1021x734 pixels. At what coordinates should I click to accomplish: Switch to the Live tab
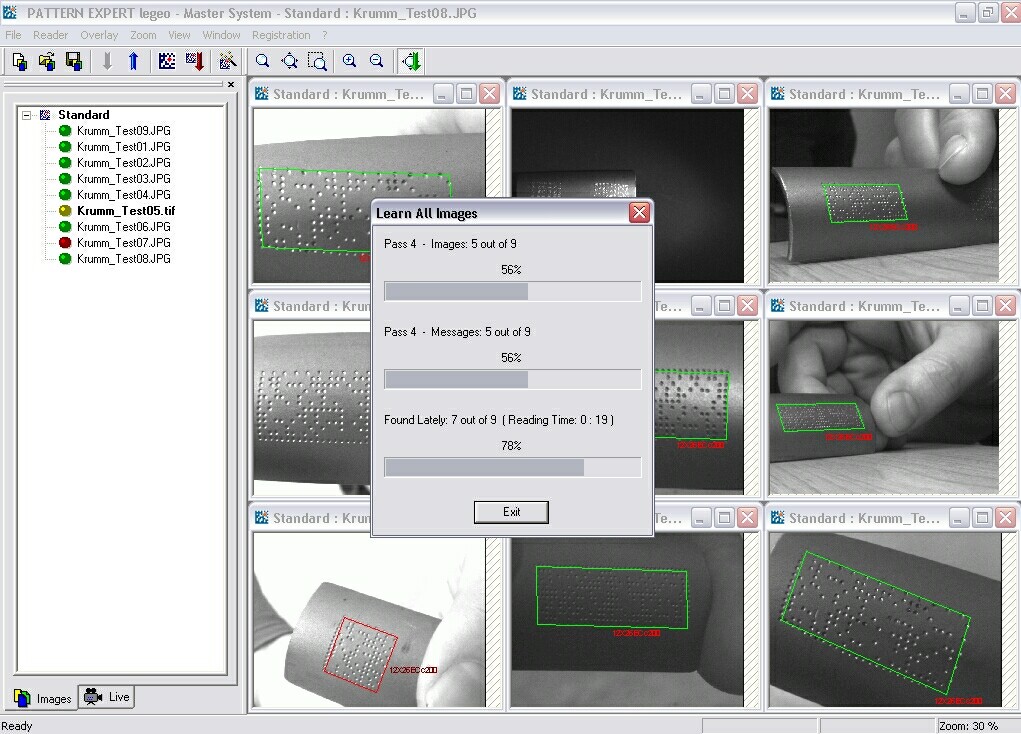click(108, 697)
